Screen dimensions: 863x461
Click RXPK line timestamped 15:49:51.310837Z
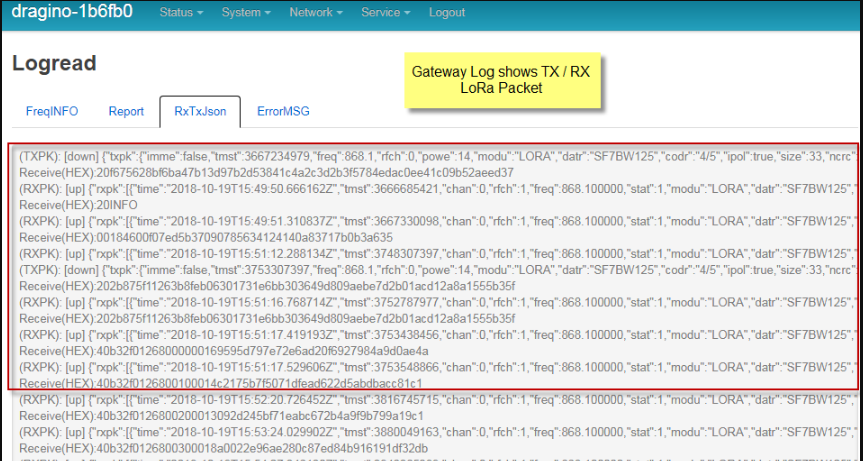pyautogui.click(x=438, y=222)
